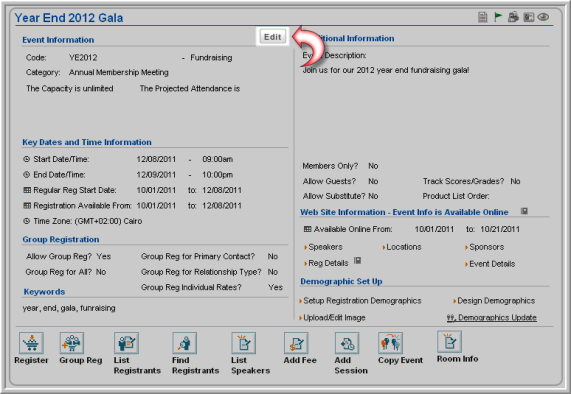Click the Web Site Information heading text
The image size is (571, 394).
click(x=404, y=212)
